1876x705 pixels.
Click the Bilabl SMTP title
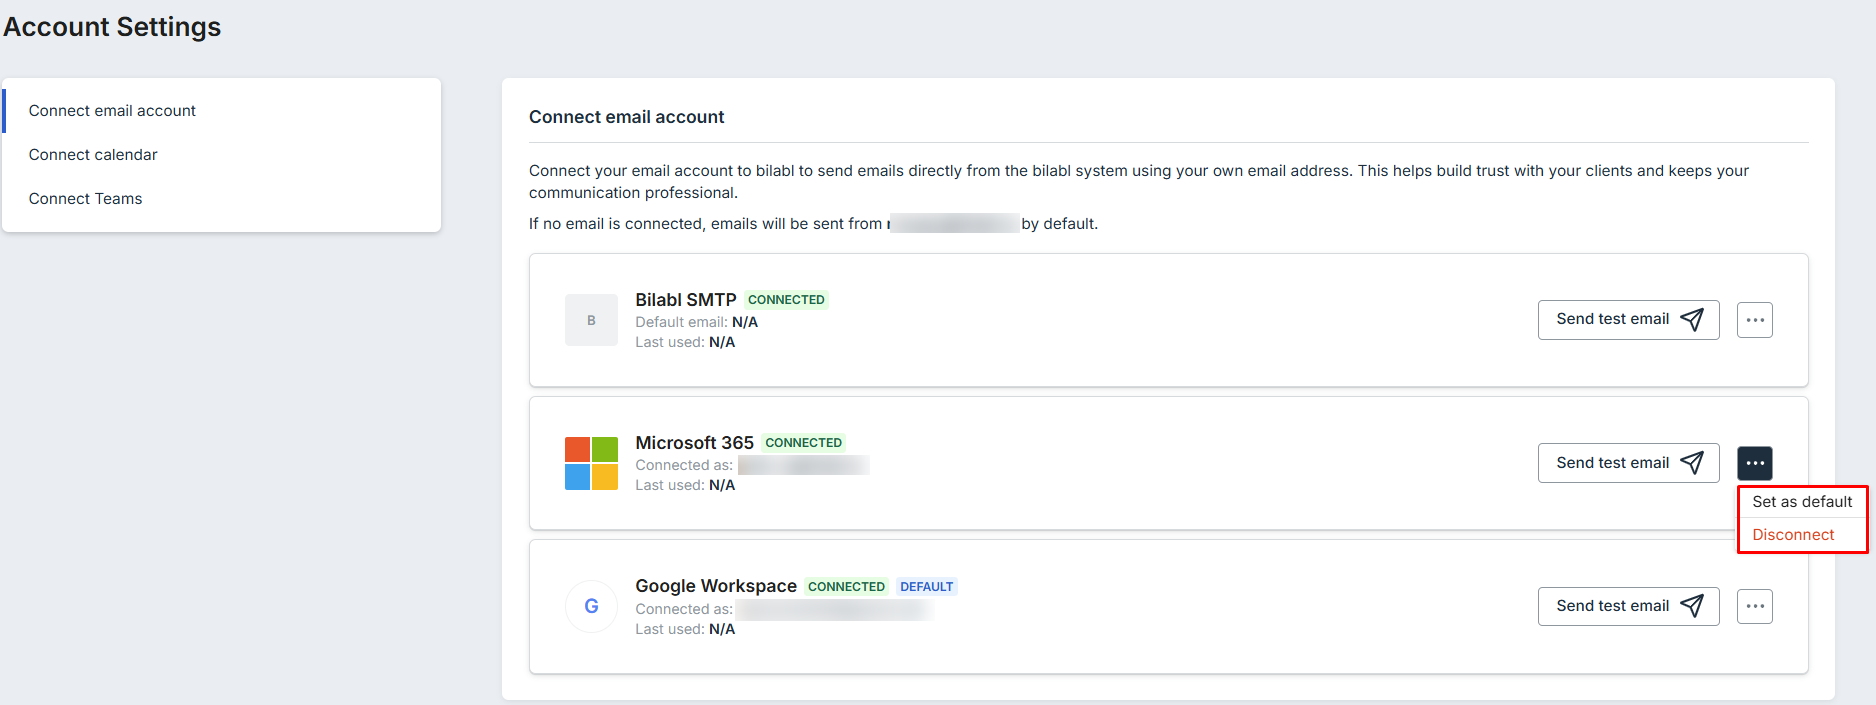686,300
